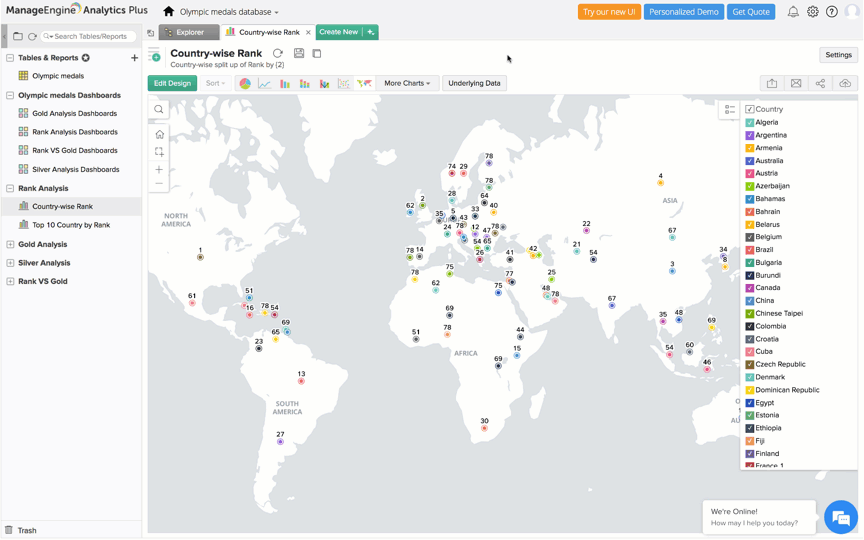This screenshot has height=540, width=864.
Task: Select the map chart icon
Action: [364, 83]
